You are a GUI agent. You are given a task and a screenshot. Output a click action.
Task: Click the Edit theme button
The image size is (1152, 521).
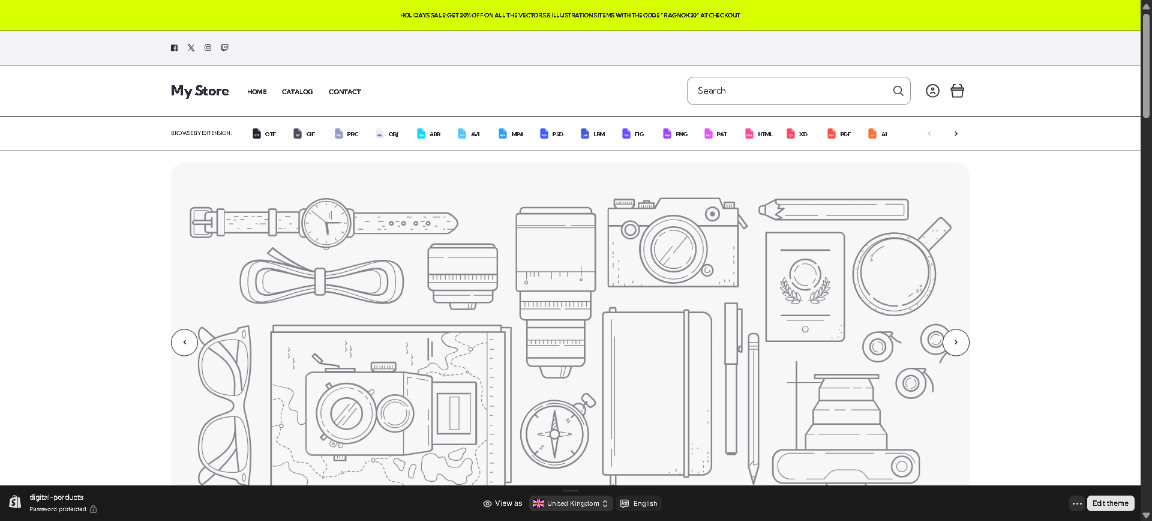[x=1110, y=504]
